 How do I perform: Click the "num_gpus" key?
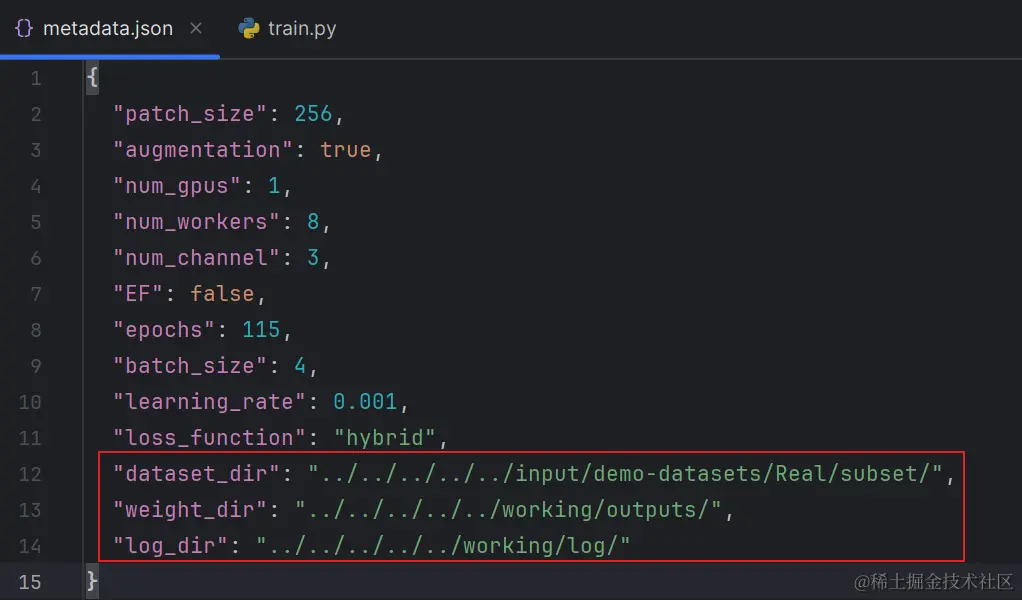[x=177, y=186]
